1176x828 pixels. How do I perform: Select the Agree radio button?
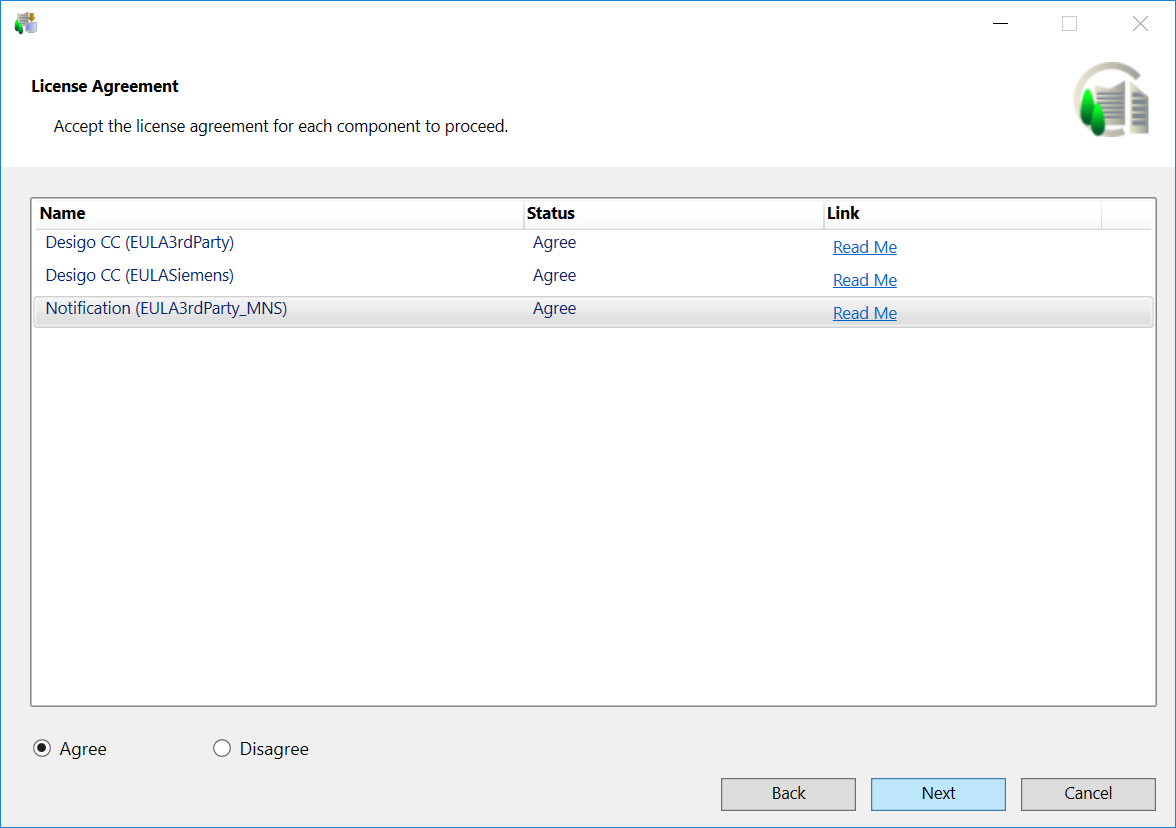pos(42,749)
